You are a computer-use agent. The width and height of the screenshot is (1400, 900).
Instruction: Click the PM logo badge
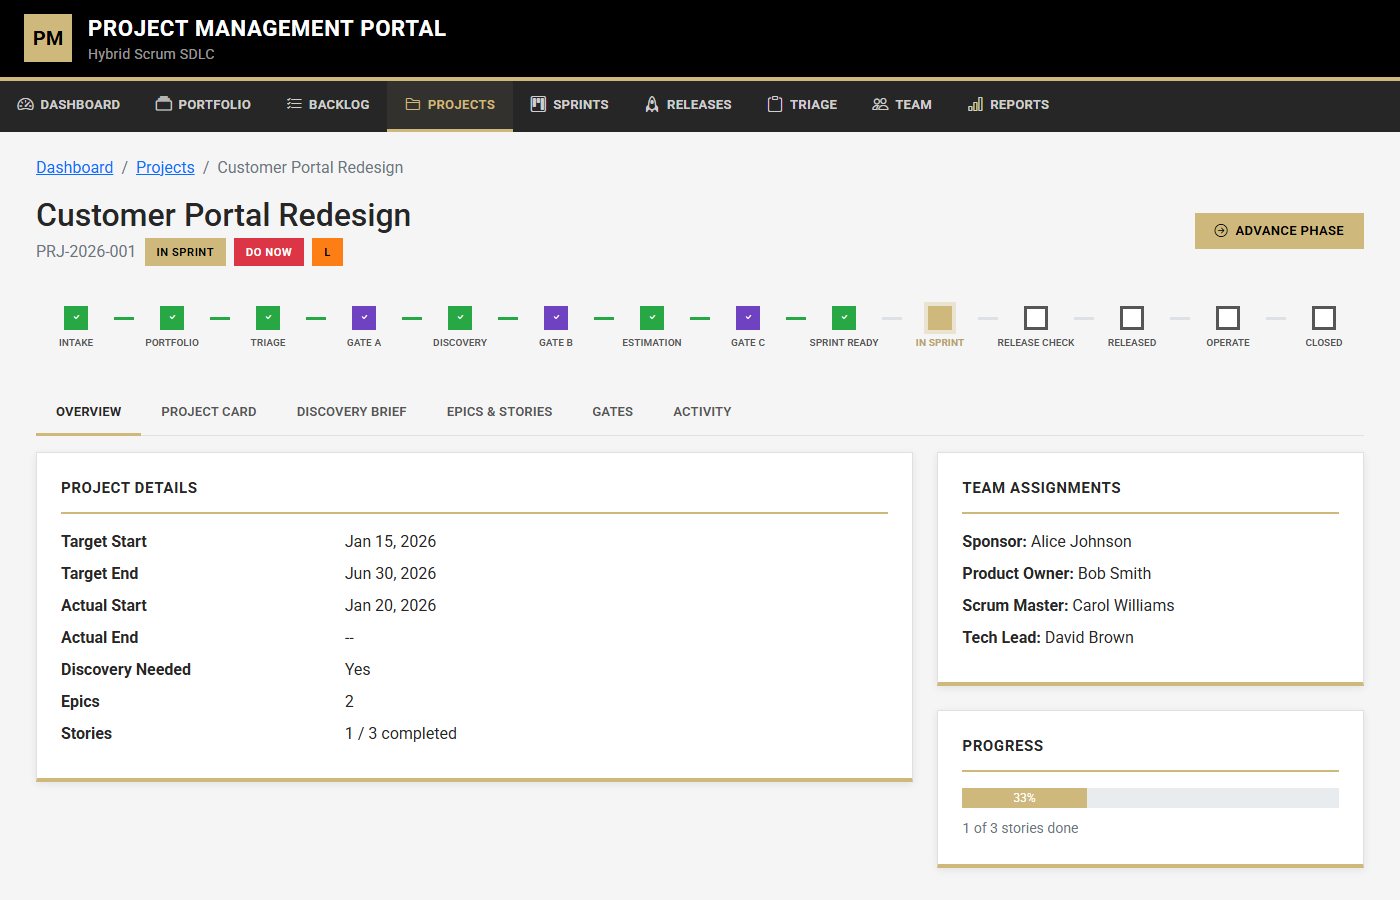(x=48, y=38)
